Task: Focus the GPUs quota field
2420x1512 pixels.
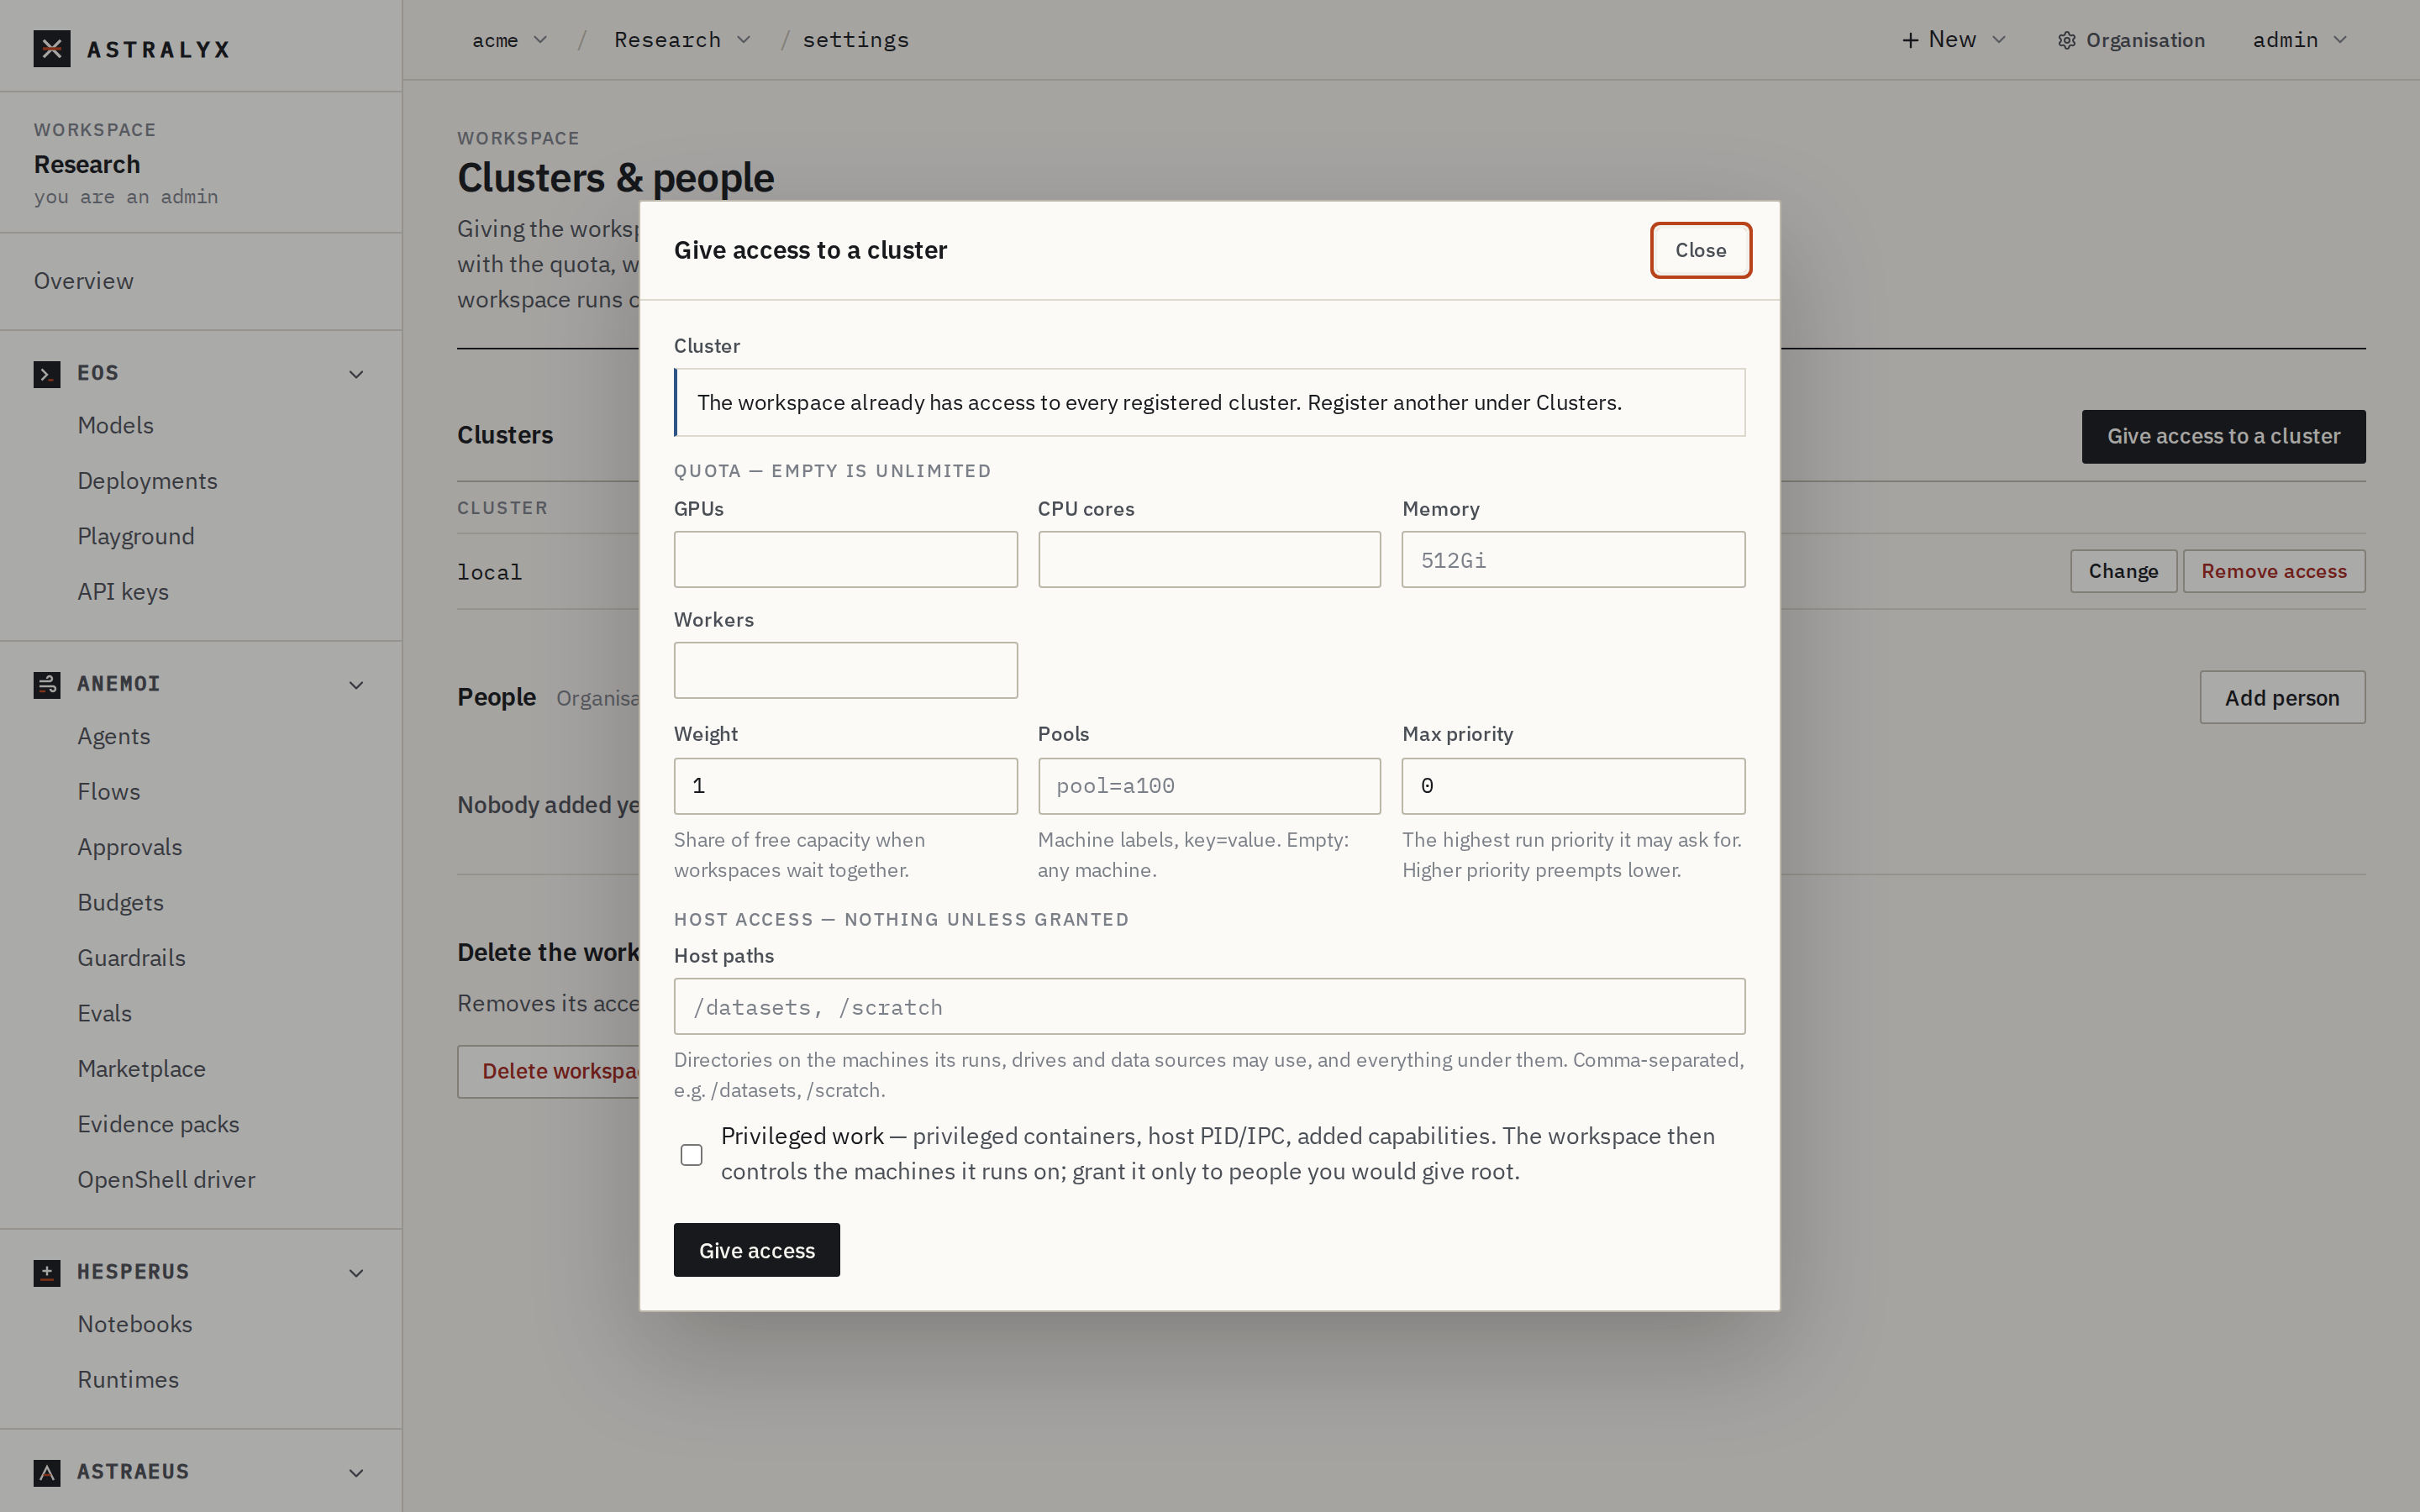Action: (x=846, y=560)
